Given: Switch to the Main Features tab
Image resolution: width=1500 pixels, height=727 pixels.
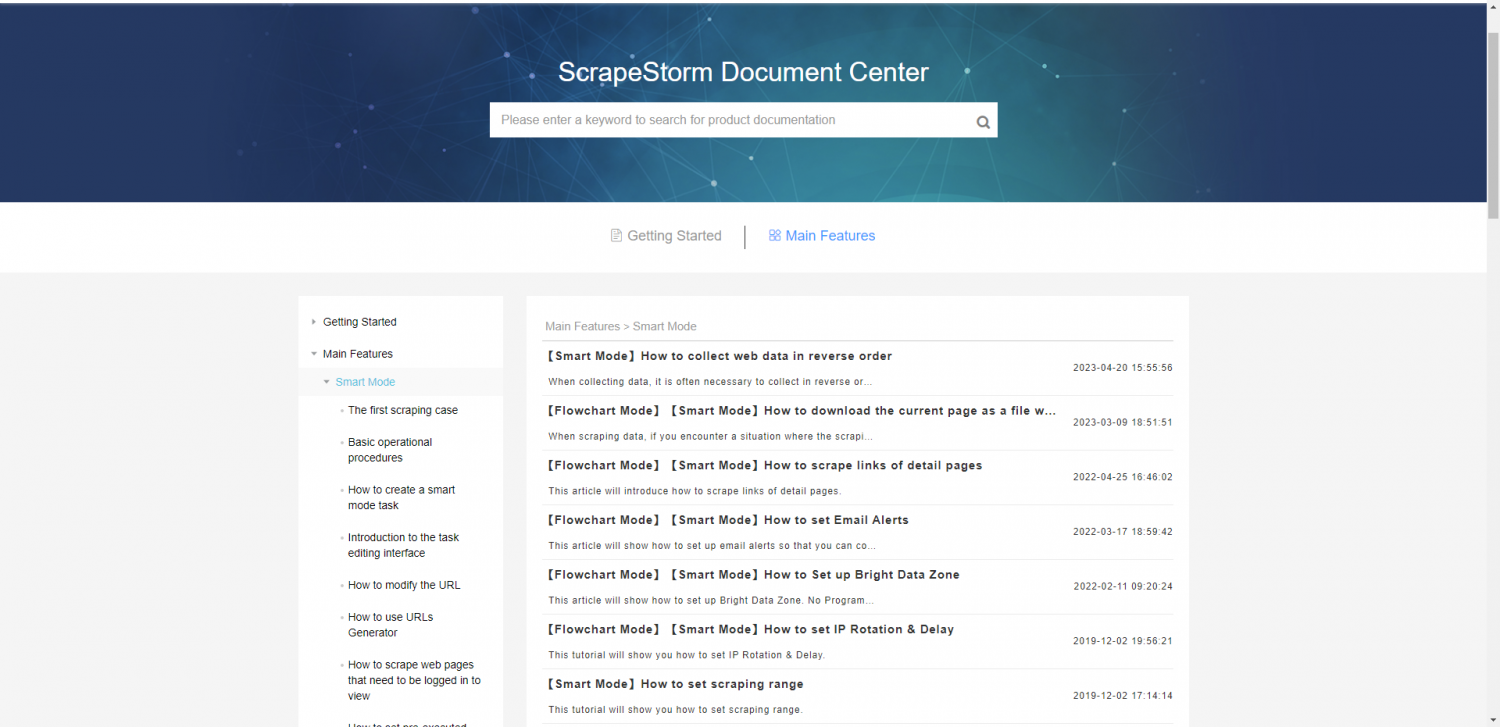Looking at the screenshot, I should (x=822, y=236).
